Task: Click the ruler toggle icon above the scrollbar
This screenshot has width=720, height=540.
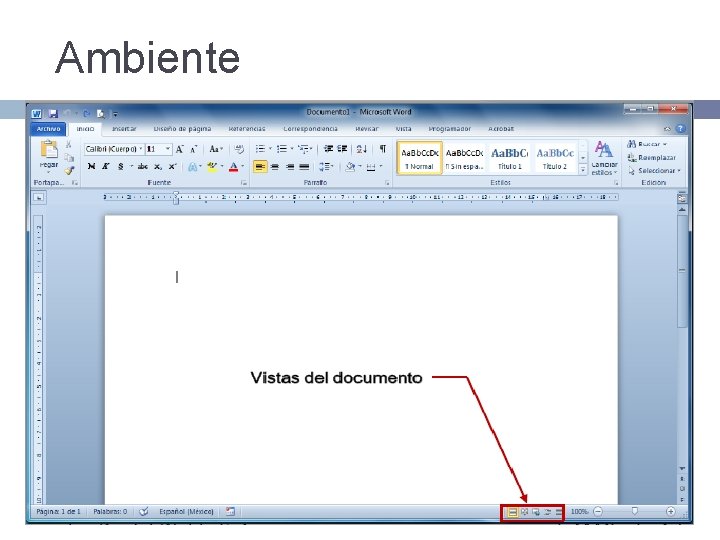Action: tap(682, 198)
